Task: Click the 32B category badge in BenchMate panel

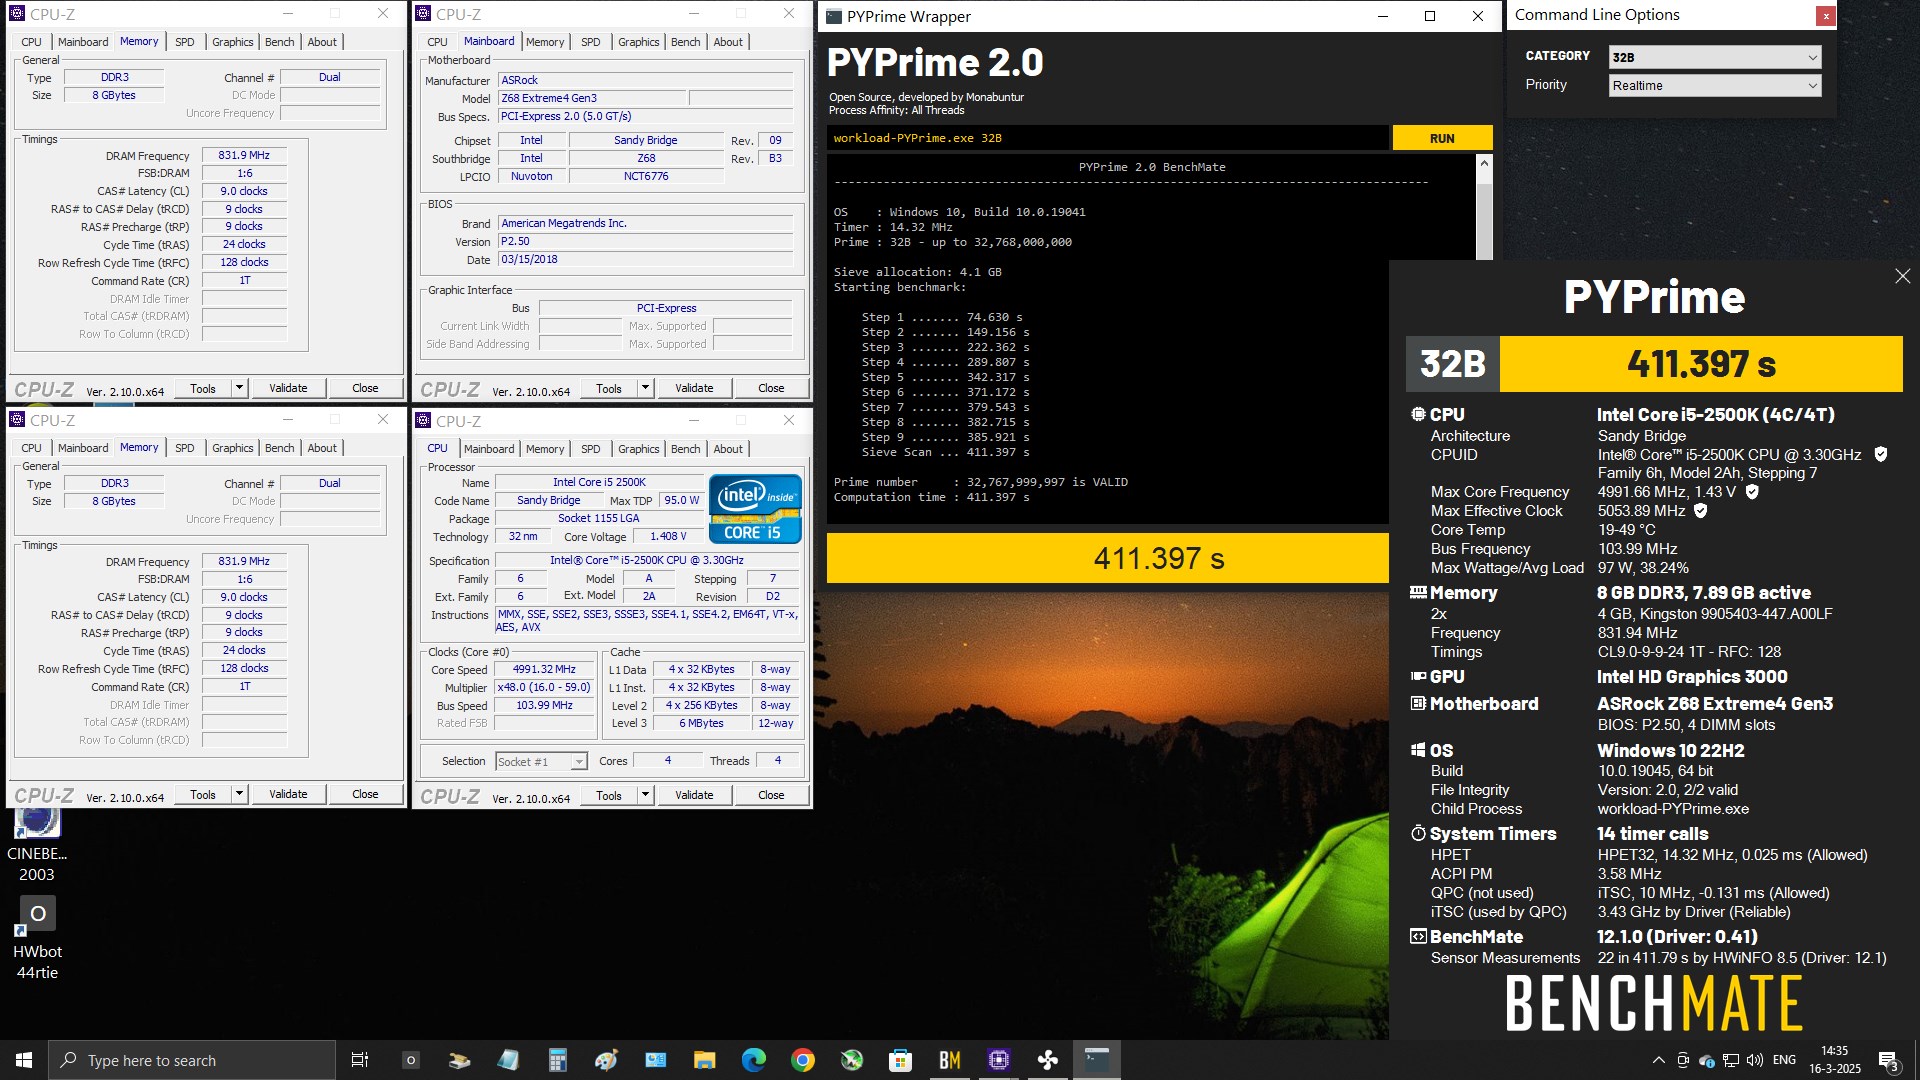Action: click(x=1453, y=364)
